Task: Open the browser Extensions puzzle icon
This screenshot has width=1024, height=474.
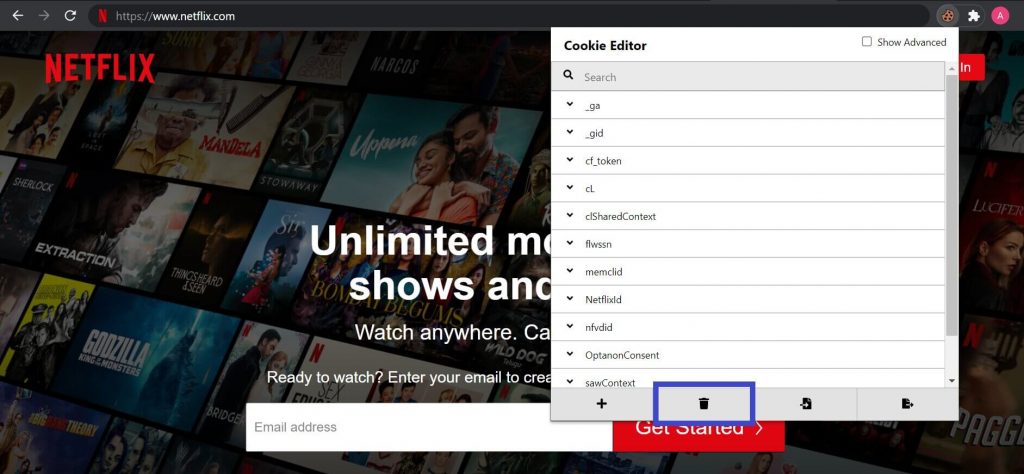Action: [973, 16]
